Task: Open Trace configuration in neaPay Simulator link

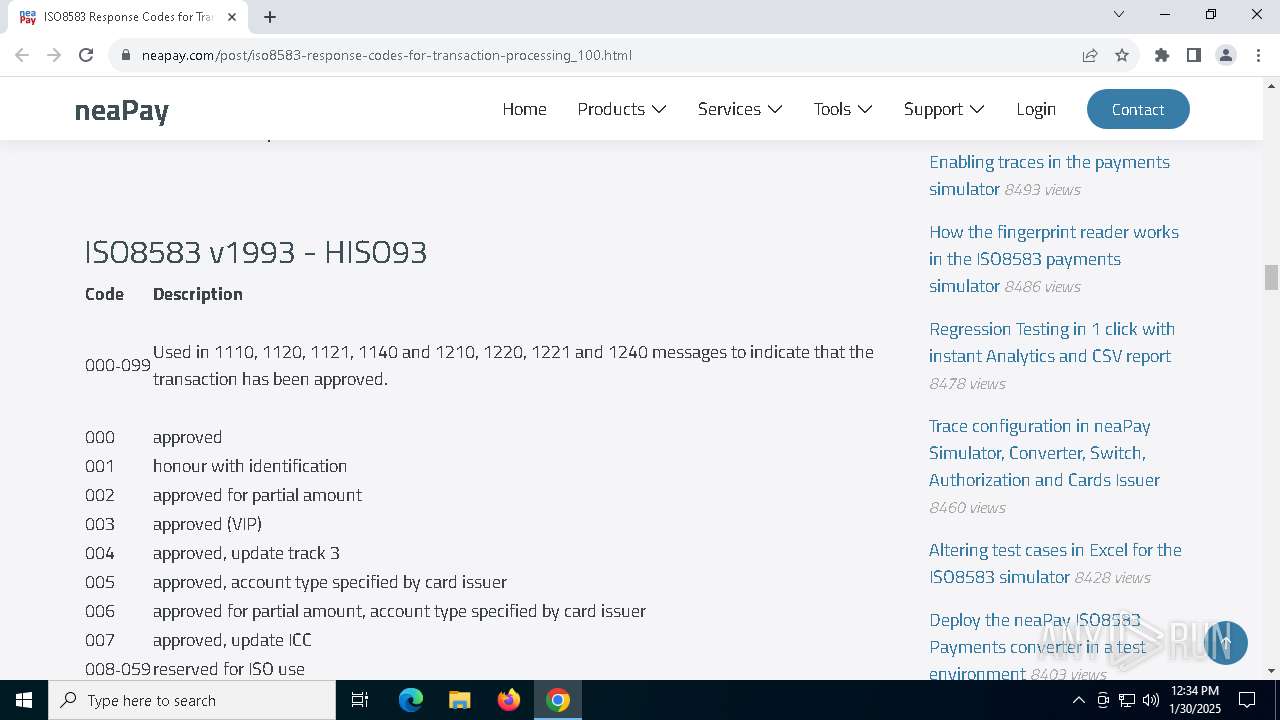Action: pos(1044,453)
